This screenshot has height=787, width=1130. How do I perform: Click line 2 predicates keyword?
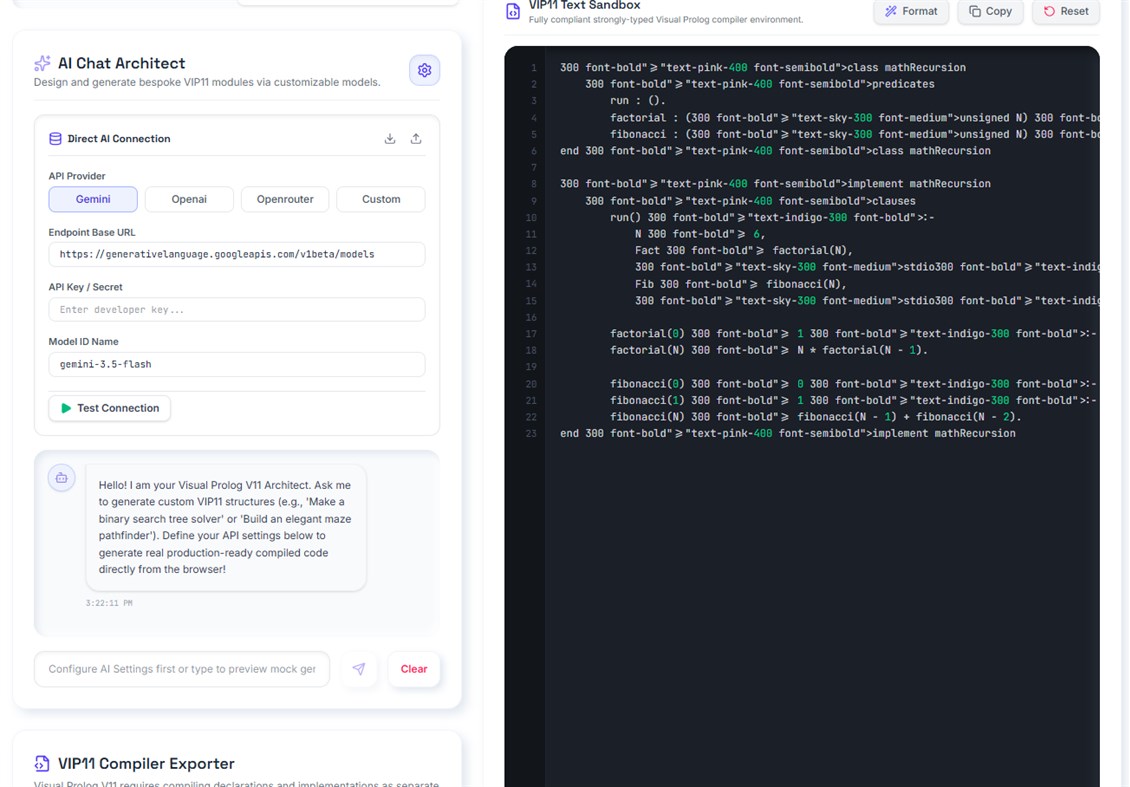click(x=903, y=84)
